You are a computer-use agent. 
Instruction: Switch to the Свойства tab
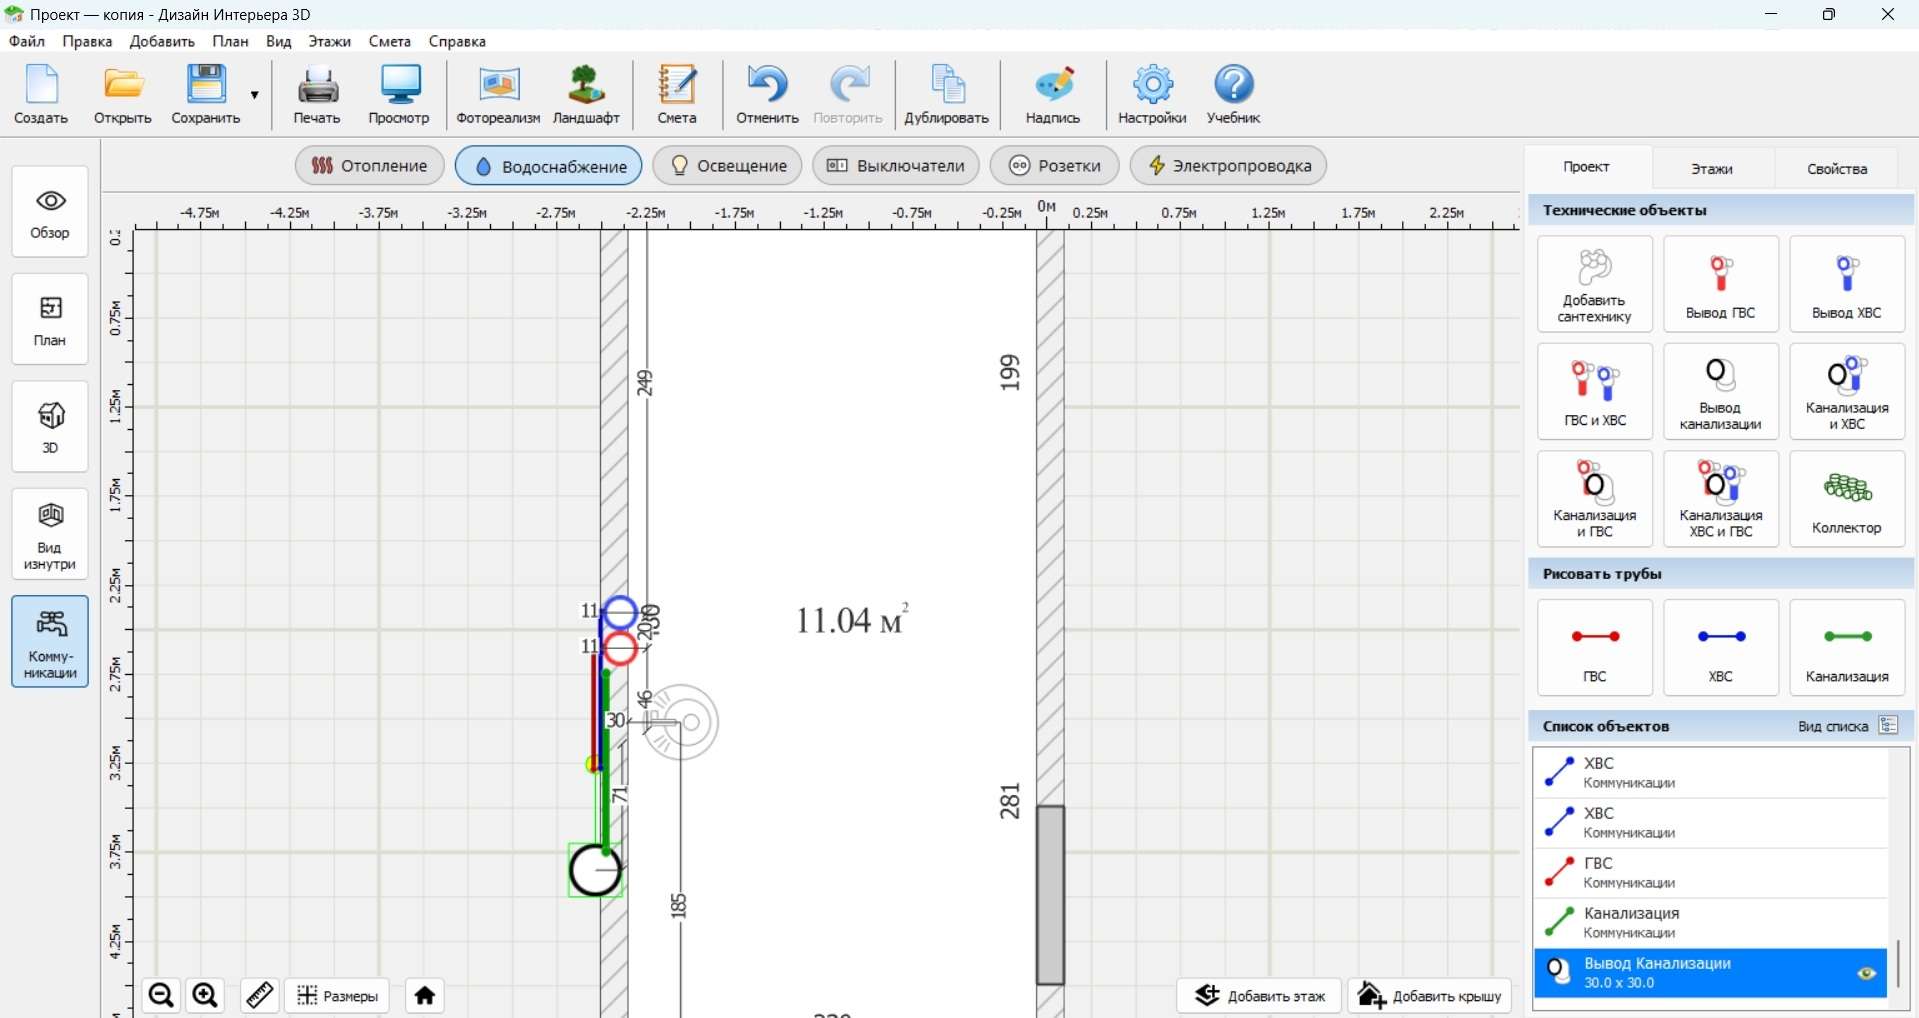tap(1836, 168)
